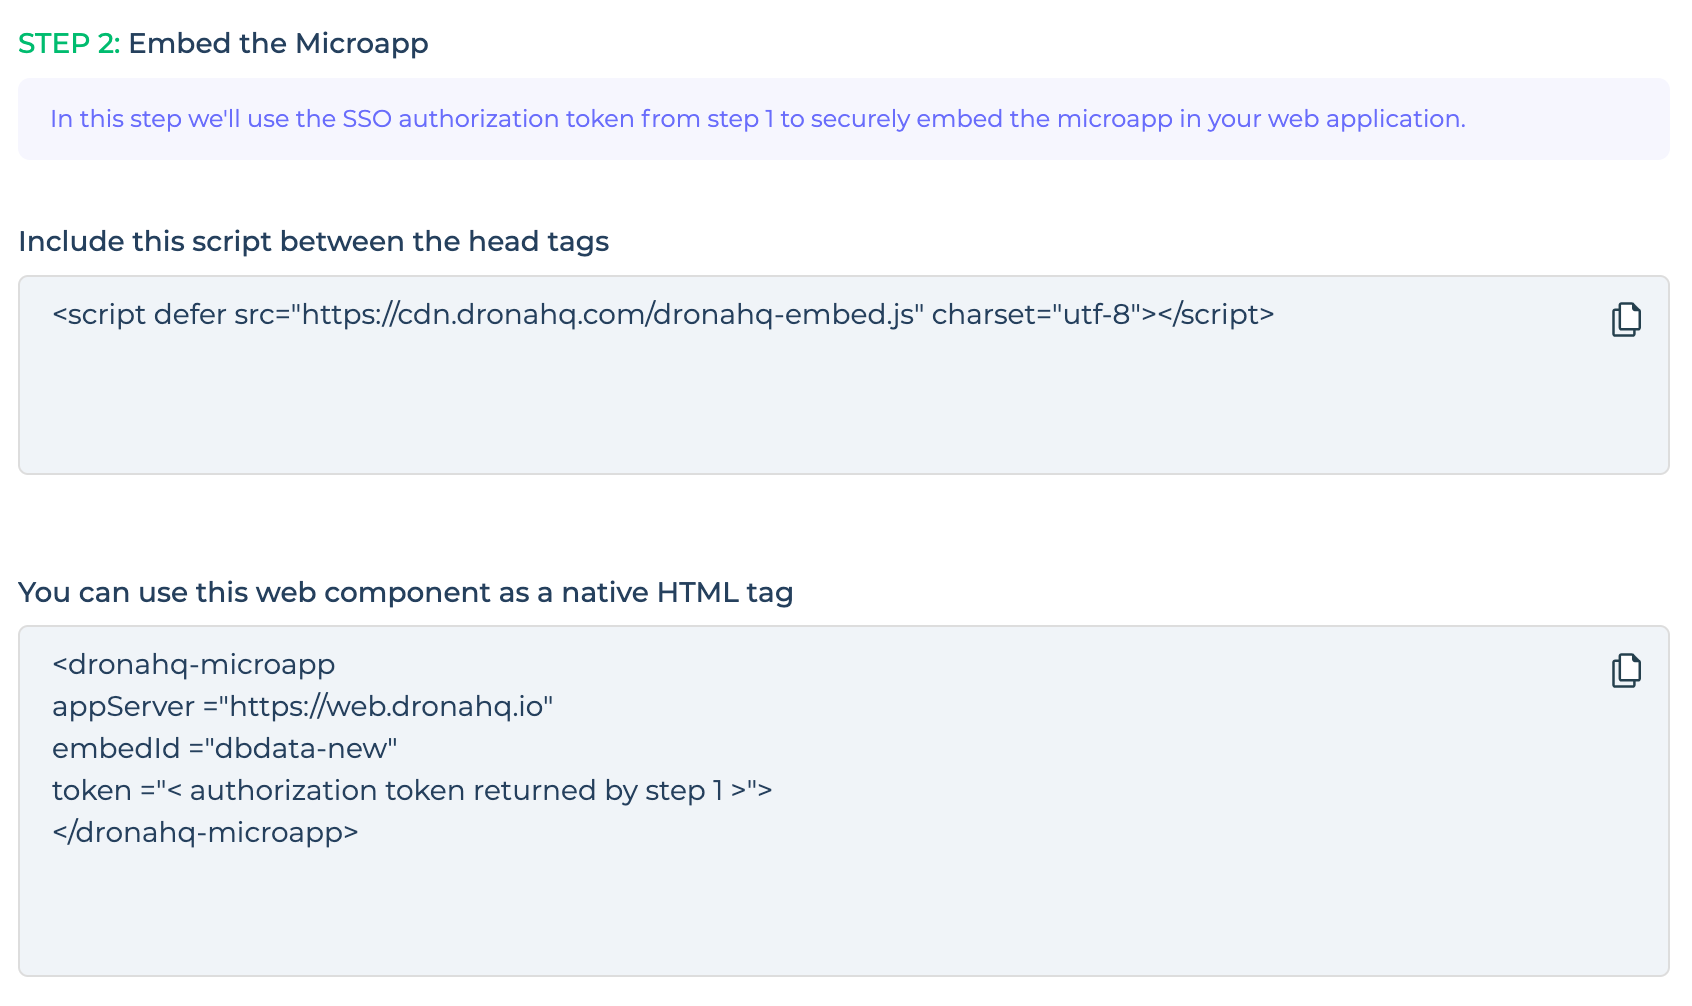Click the authorization token placeholder text

457,790
